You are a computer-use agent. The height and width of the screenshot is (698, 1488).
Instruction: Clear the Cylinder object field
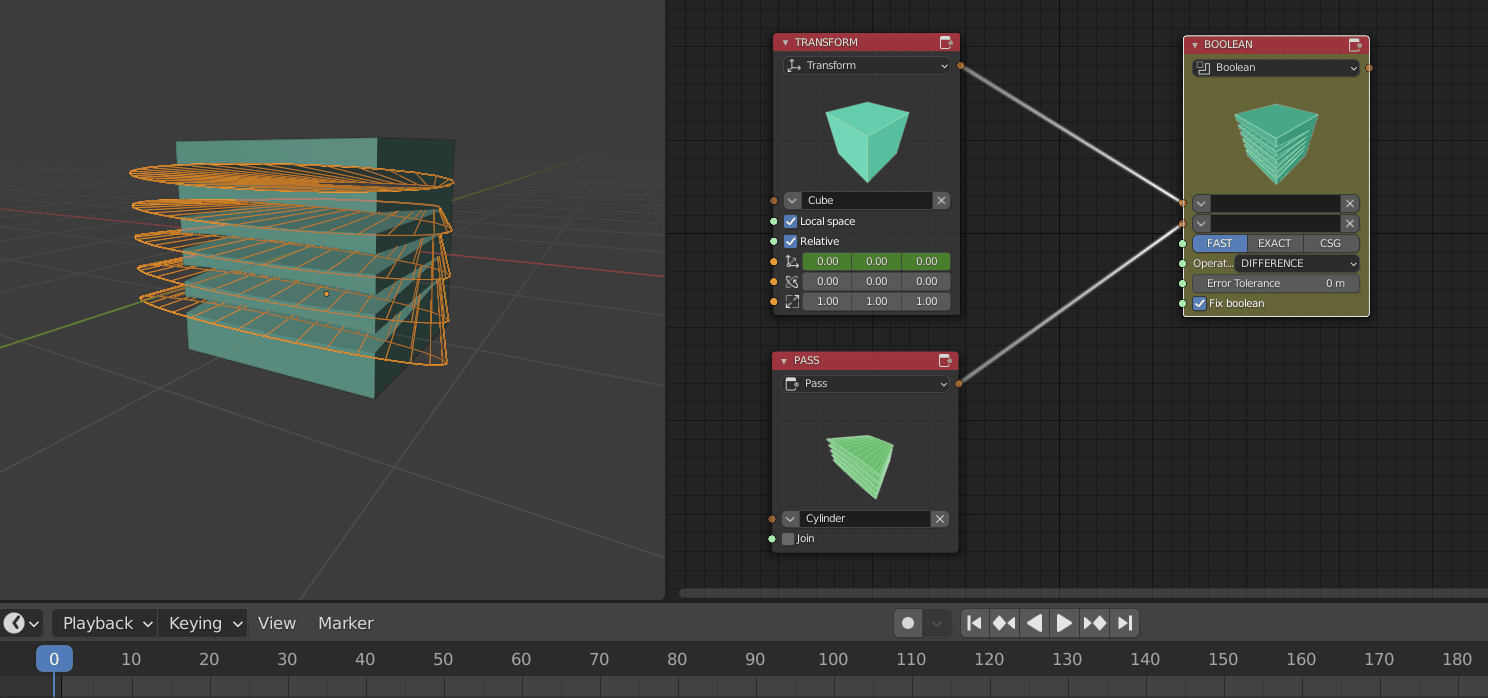[940, 518]
